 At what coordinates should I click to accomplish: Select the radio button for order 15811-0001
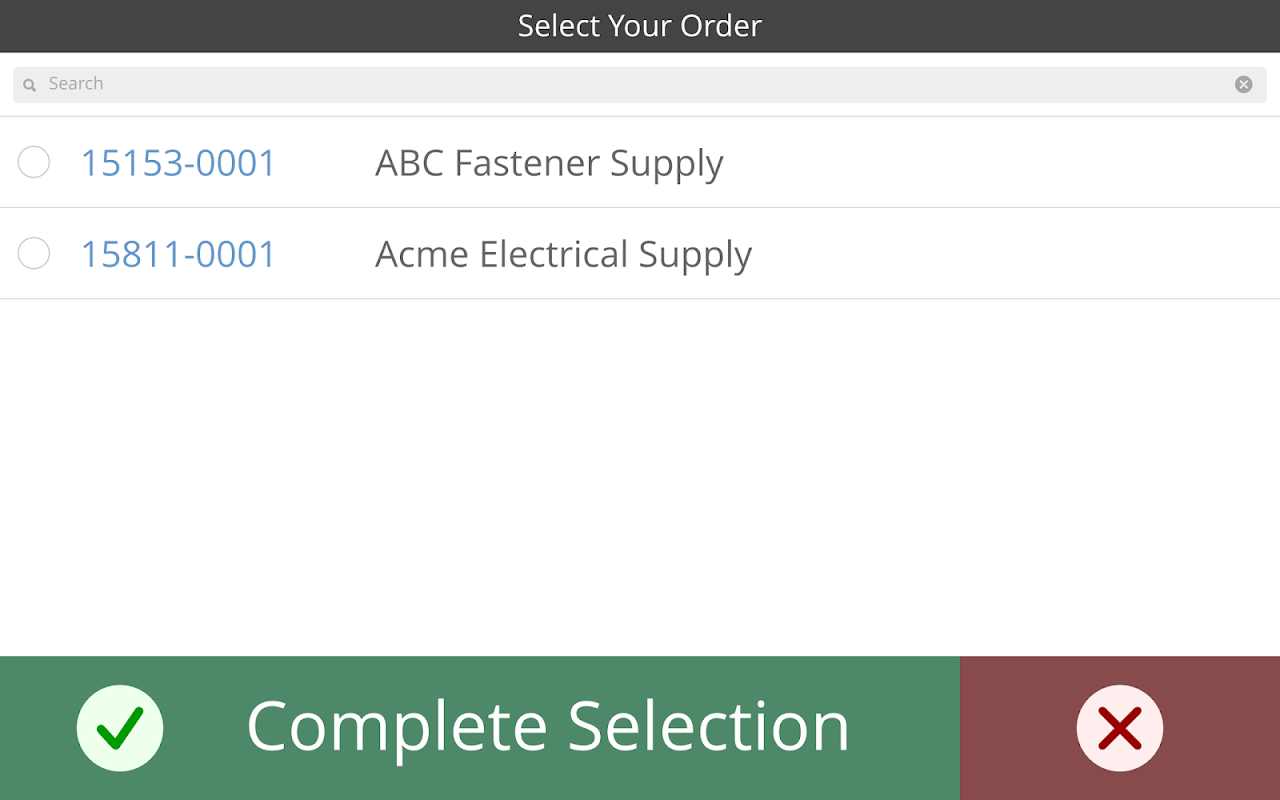(x=34, y=253)
